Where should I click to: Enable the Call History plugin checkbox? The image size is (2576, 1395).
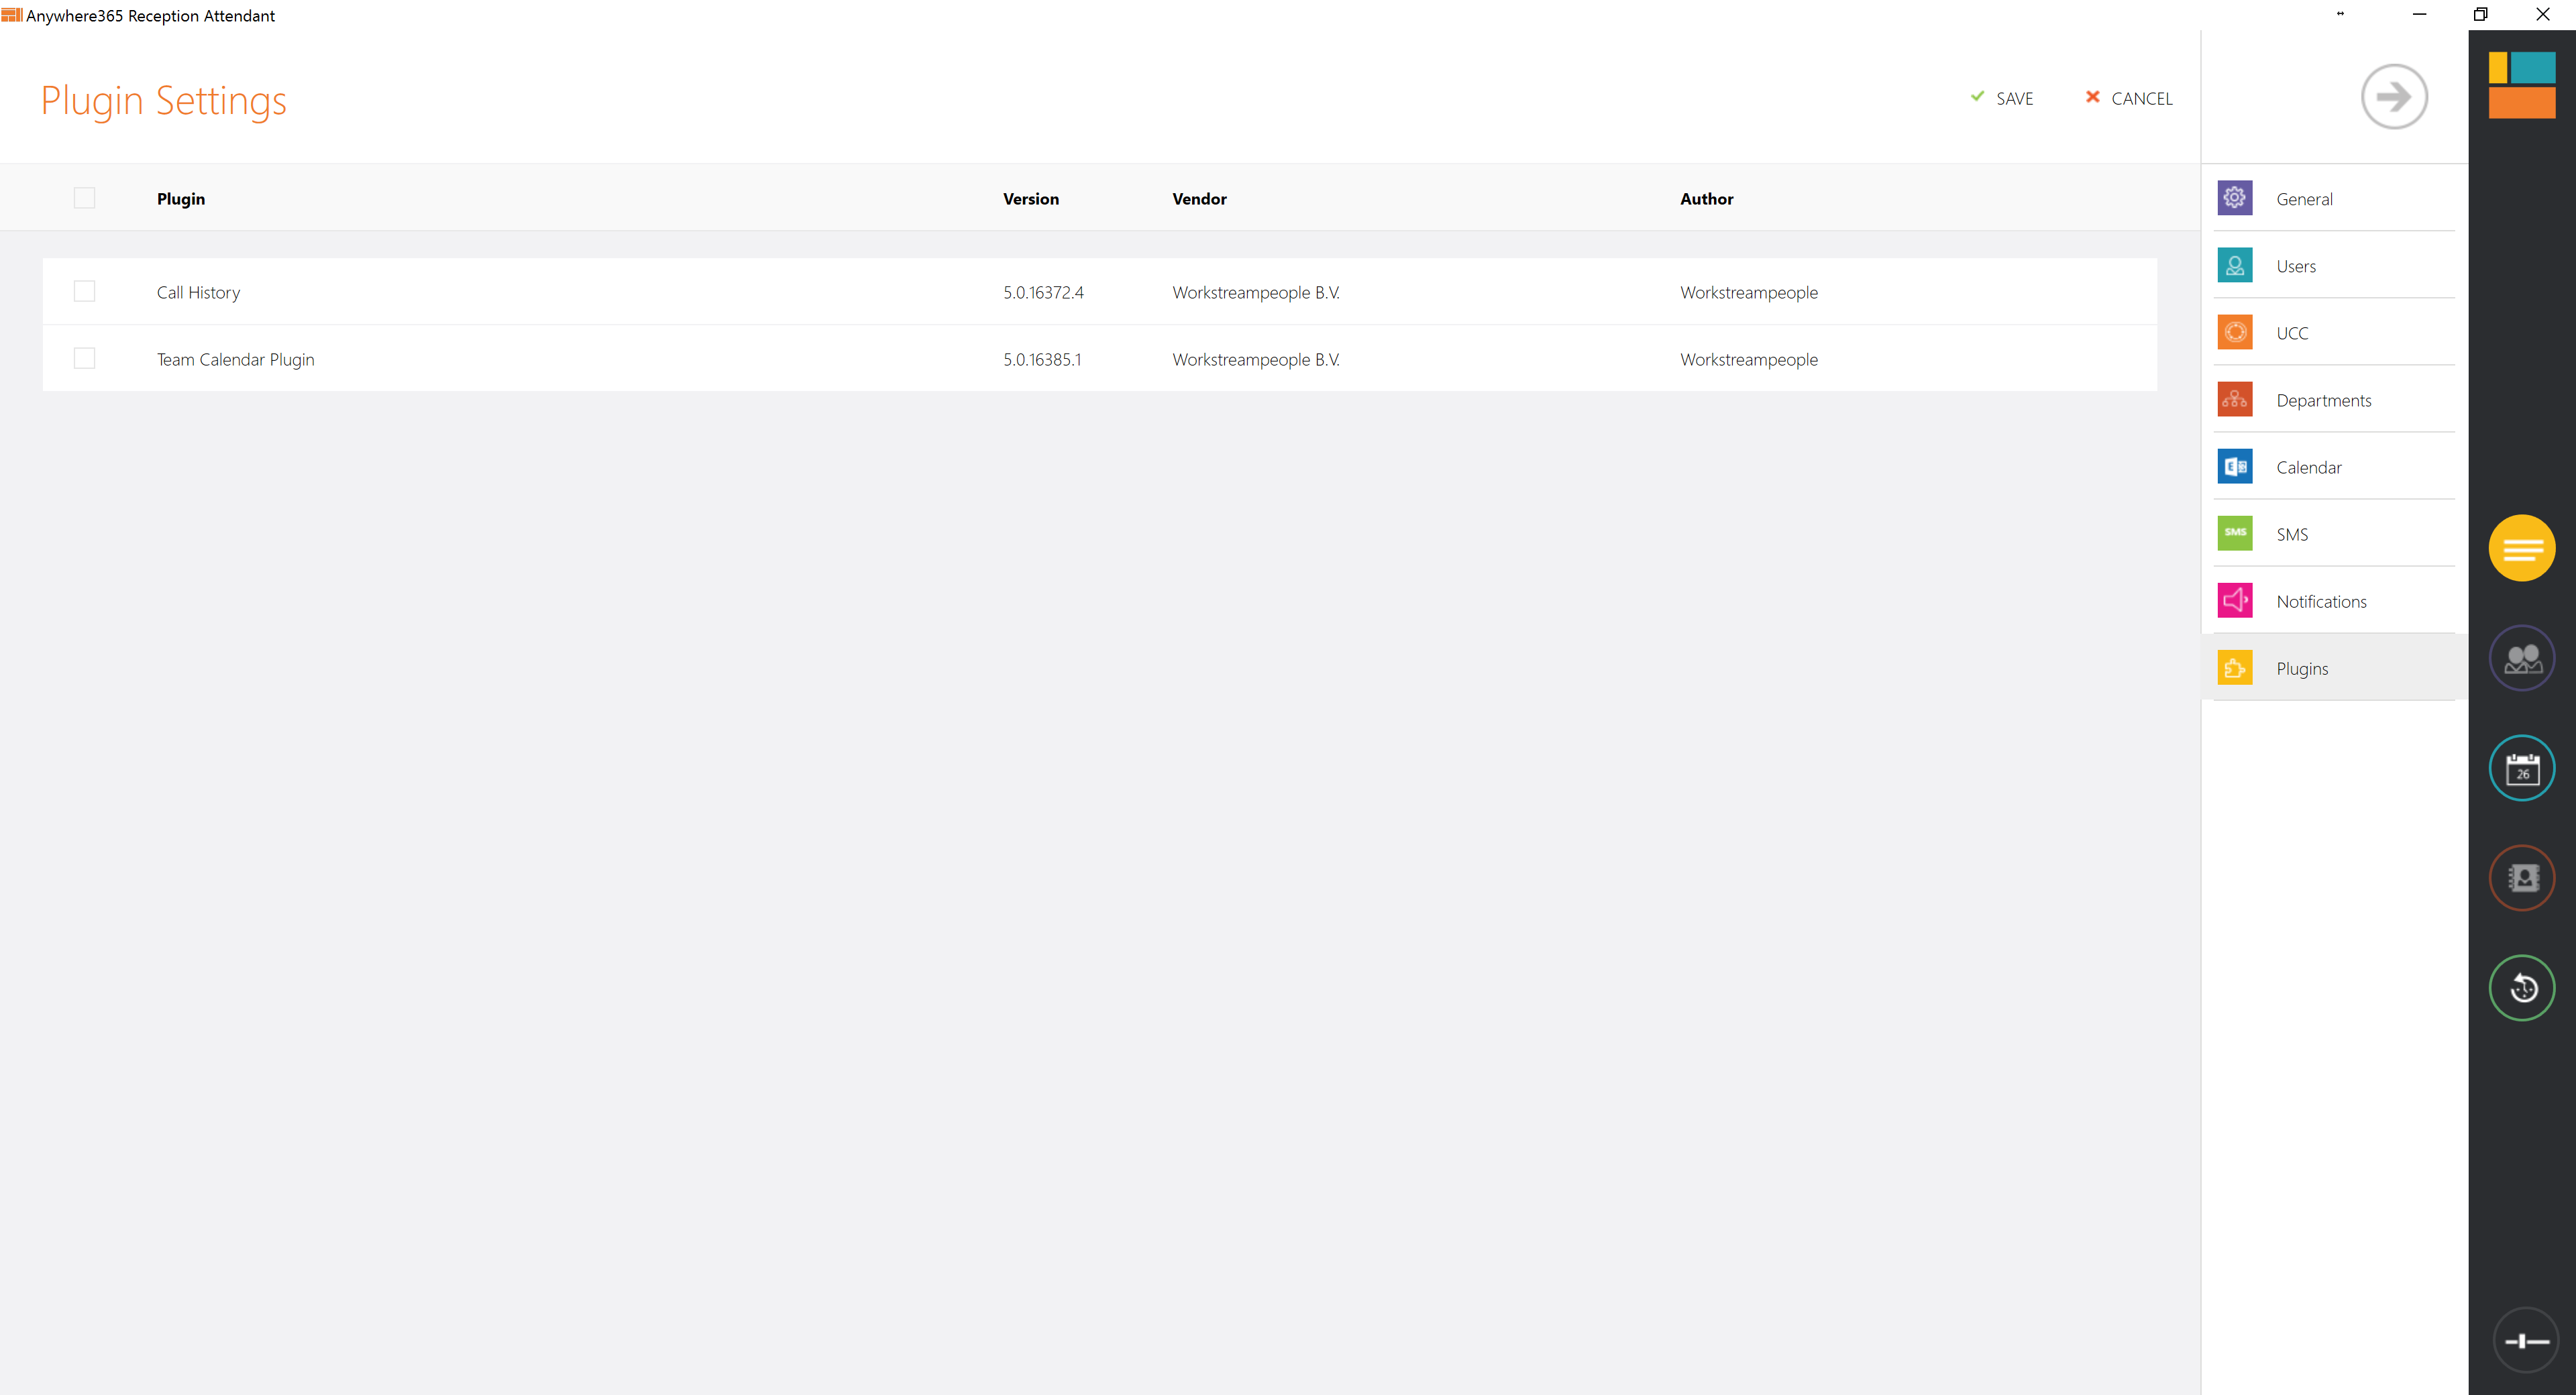pos(85,291)
